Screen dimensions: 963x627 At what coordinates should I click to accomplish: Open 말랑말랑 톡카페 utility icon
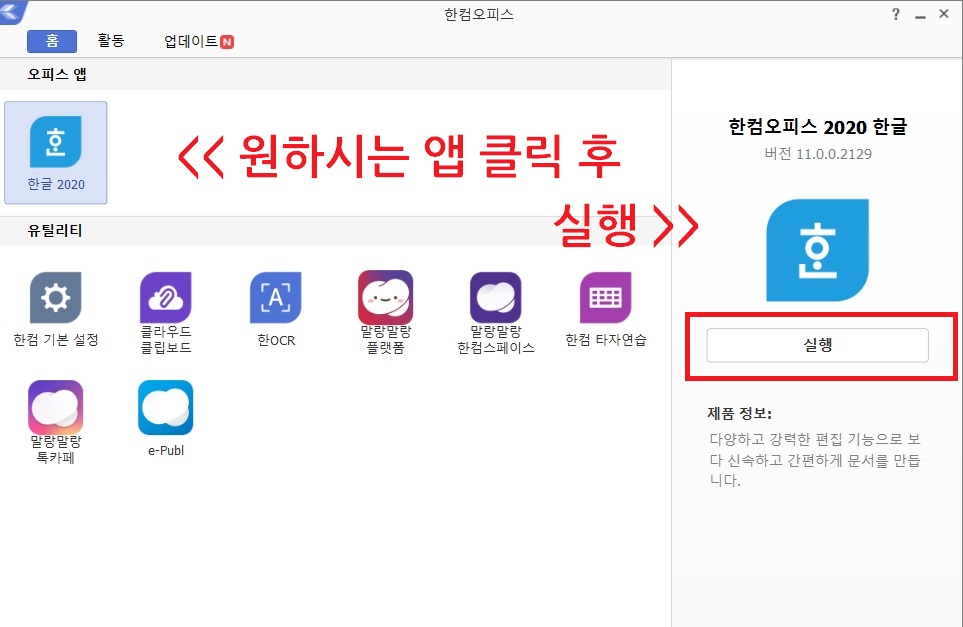click(55, 407)
